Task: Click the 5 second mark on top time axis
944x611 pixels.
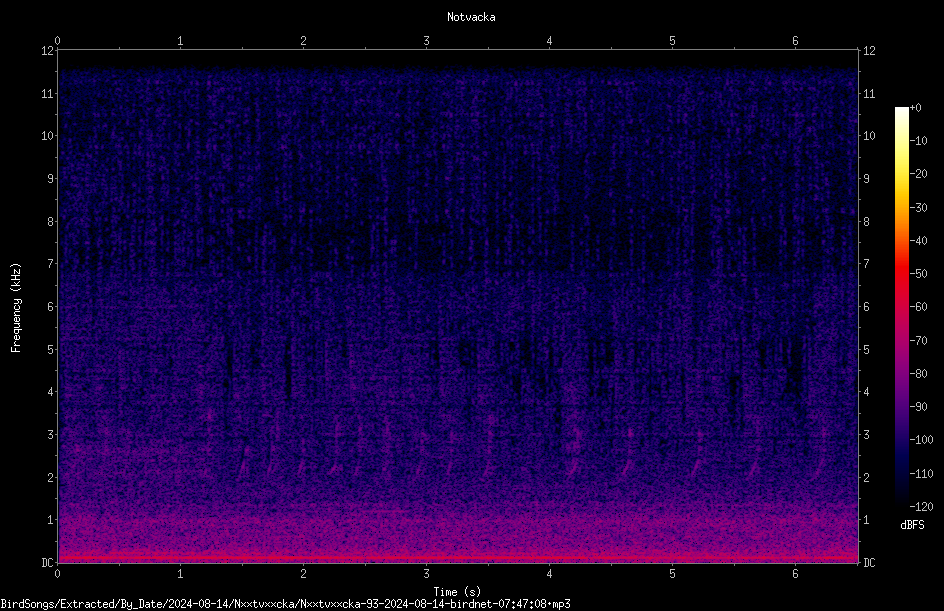Action: pyautogui.click(x=672, y=41)
